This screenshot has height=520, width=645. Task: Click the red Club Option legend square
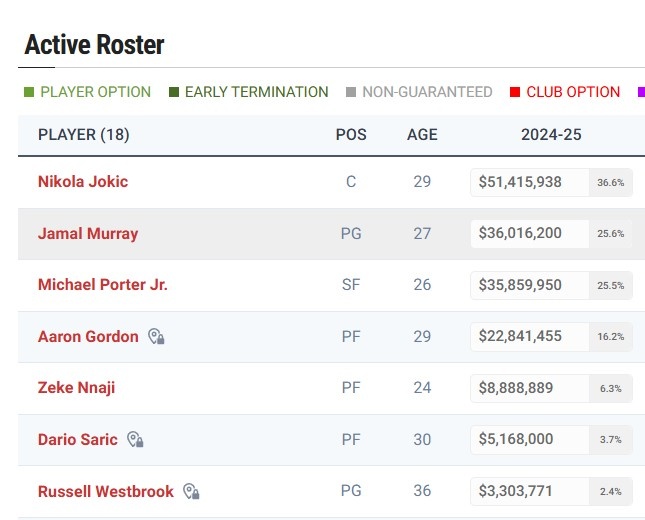click(x=515, y=92)
